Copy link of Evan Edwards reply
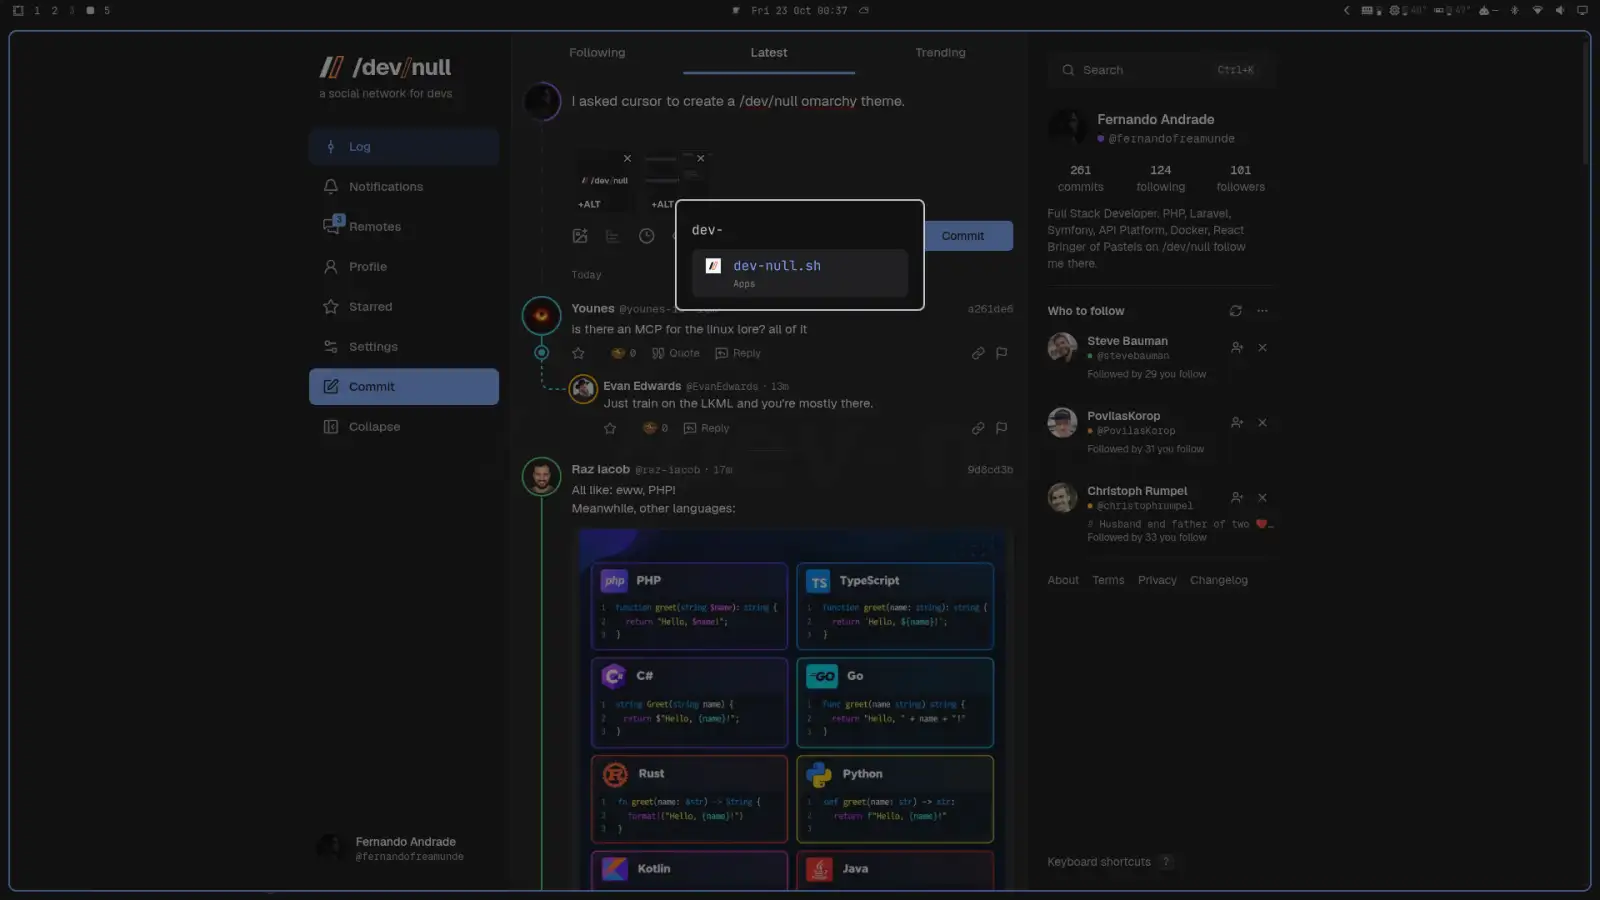Viewport: 1600px width, 900px height. (978, 428)
